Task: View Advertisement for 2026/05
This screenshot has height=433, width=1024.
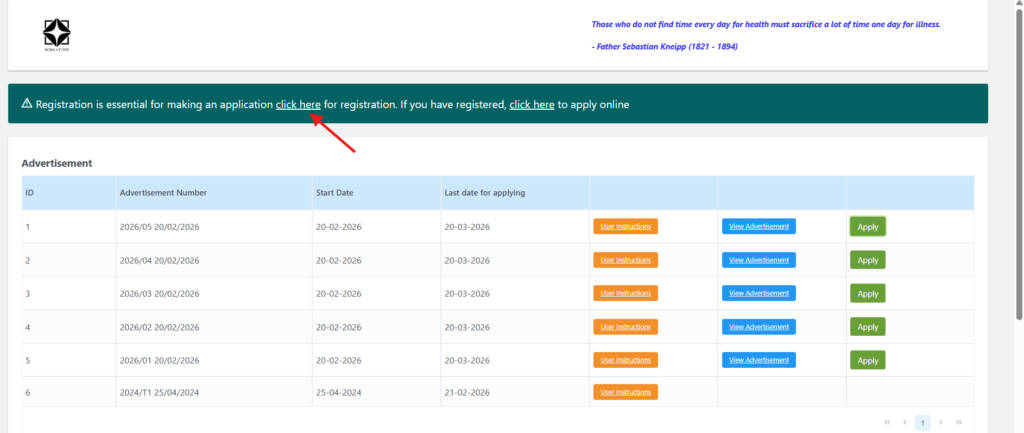Action: pyautogui.click(x=758, y=226)
